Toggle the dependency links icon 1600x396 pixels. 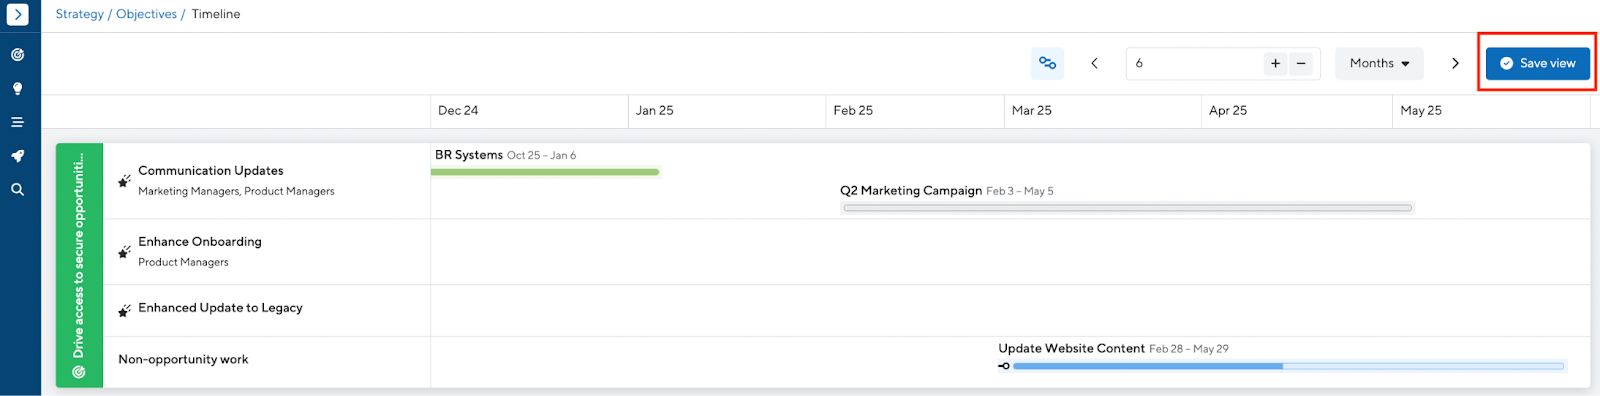[1047, 63]
